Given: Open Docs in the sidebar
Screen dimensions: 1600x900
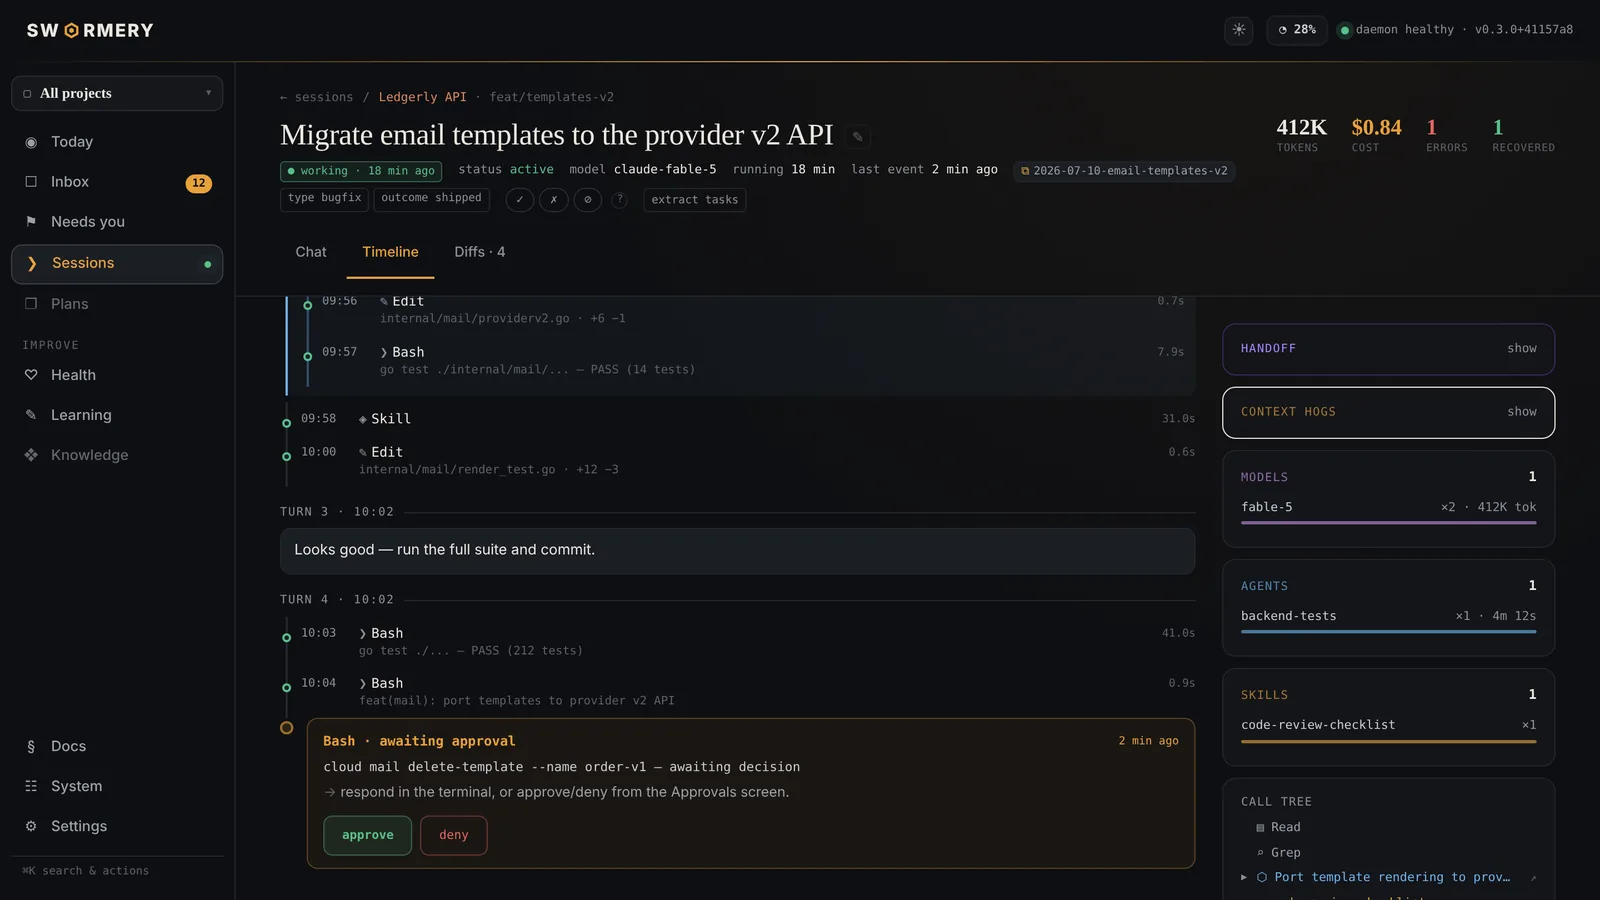Looking at the screenshot, I should click(x=117, y=746).
